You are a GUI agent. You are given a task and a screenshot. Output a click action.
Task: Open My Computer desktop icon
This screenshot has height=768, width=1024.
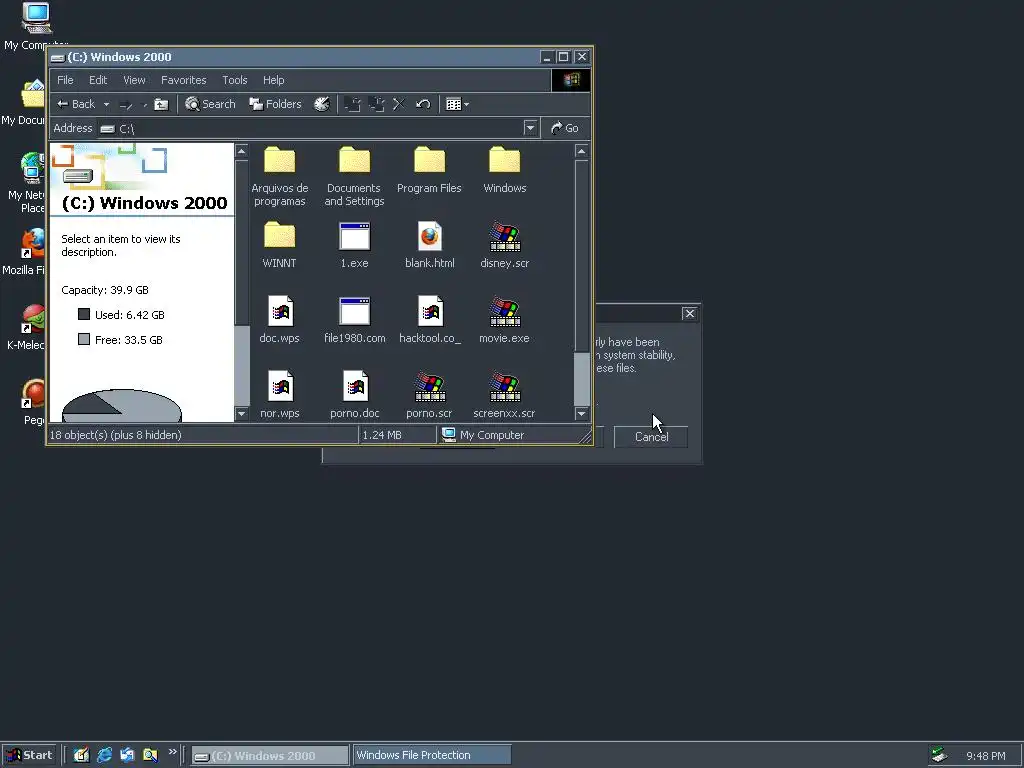[x=36, y=26]
